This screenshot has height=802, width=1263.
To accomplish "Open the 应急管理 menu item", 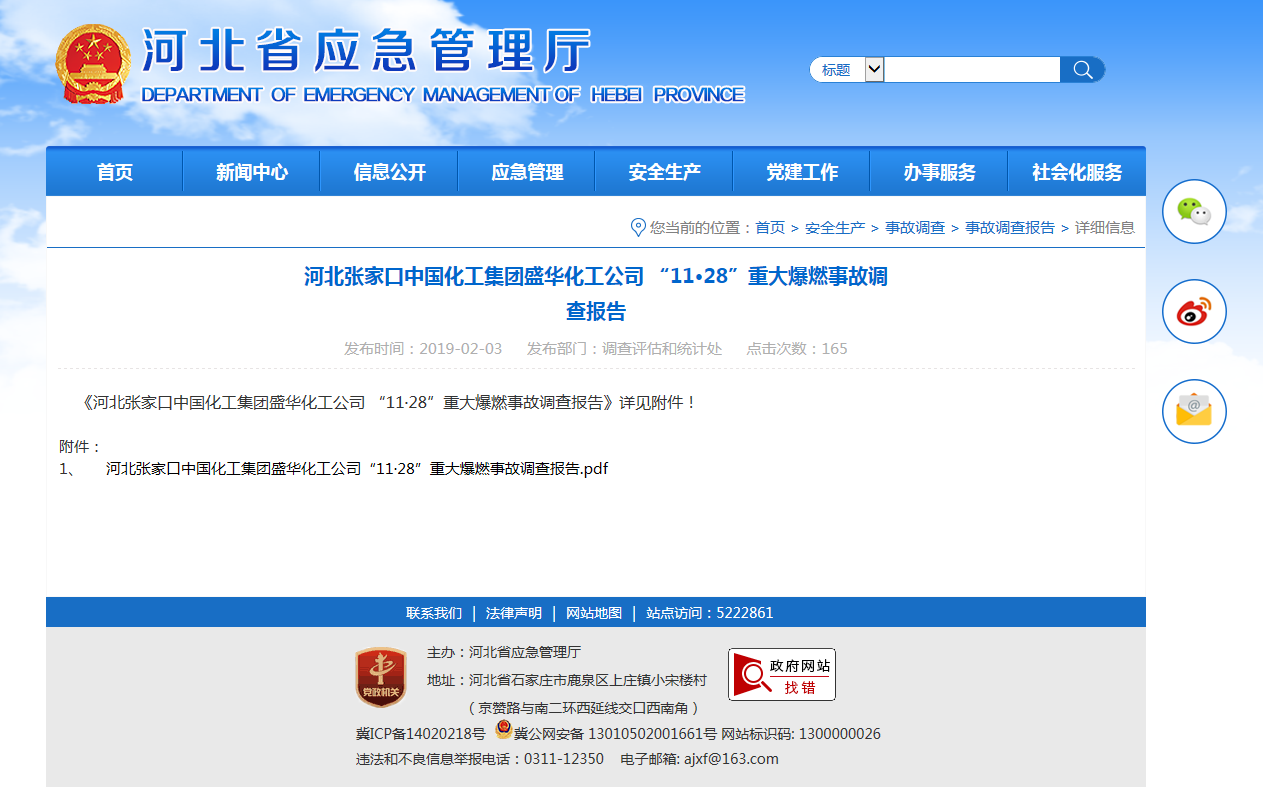I will tap(527, 172).
